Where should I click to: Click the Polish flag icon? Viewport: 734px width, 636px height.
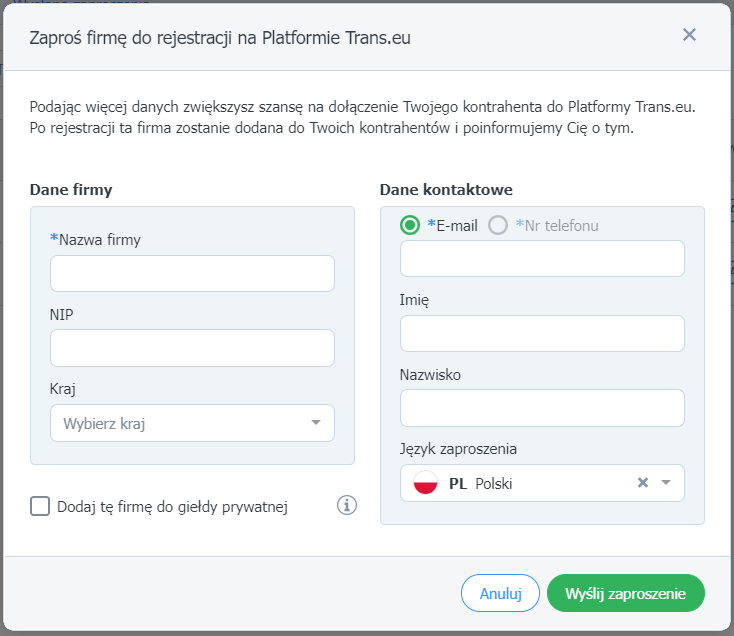[425, 482]
